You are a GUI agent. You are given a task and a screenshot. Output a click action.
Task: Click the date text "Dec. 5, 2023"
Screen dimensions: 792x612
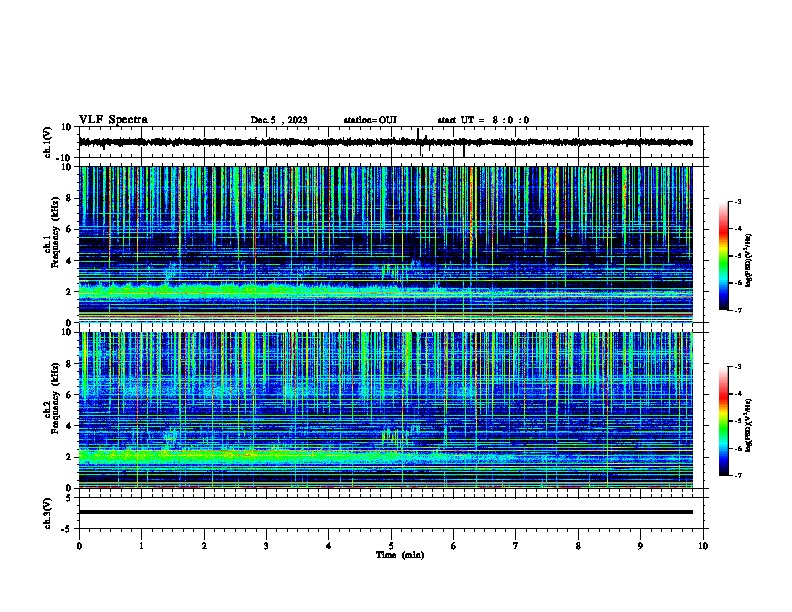[279, 120]
